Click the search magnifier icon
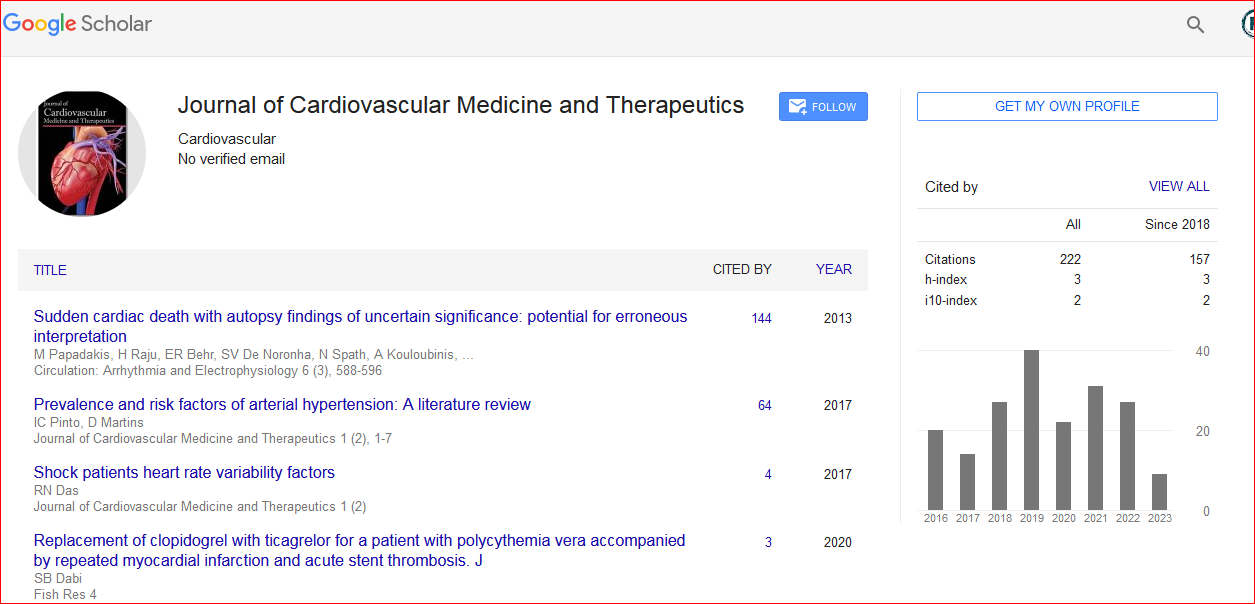 (x=1195, y=25)
